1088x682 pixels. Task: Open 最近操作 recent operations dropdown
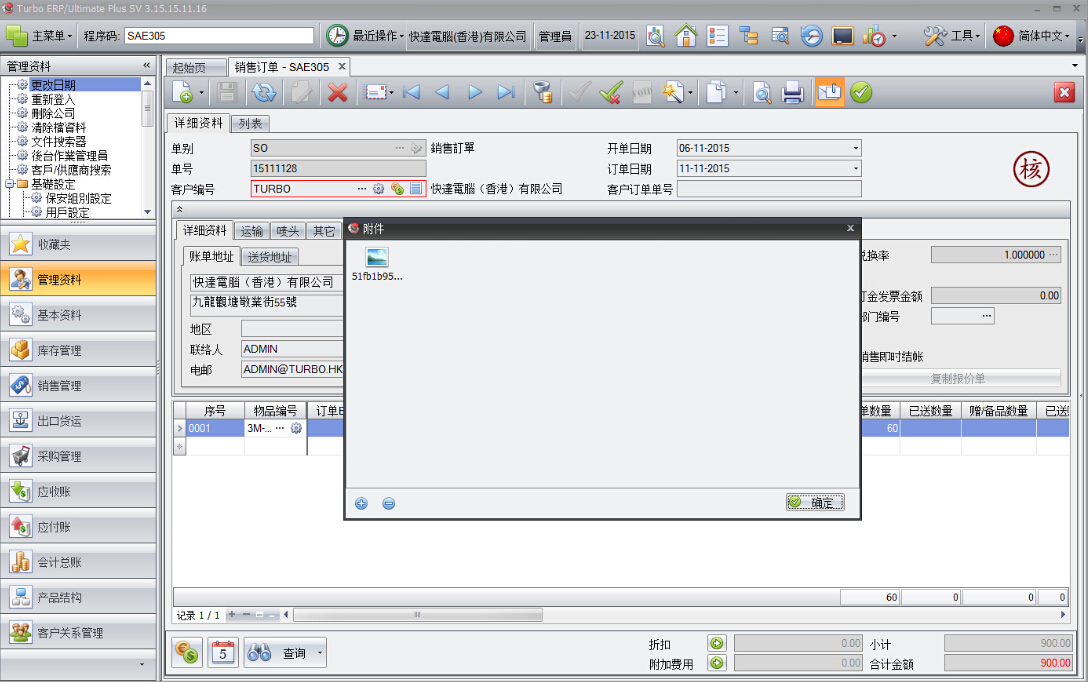coord(365,35)
